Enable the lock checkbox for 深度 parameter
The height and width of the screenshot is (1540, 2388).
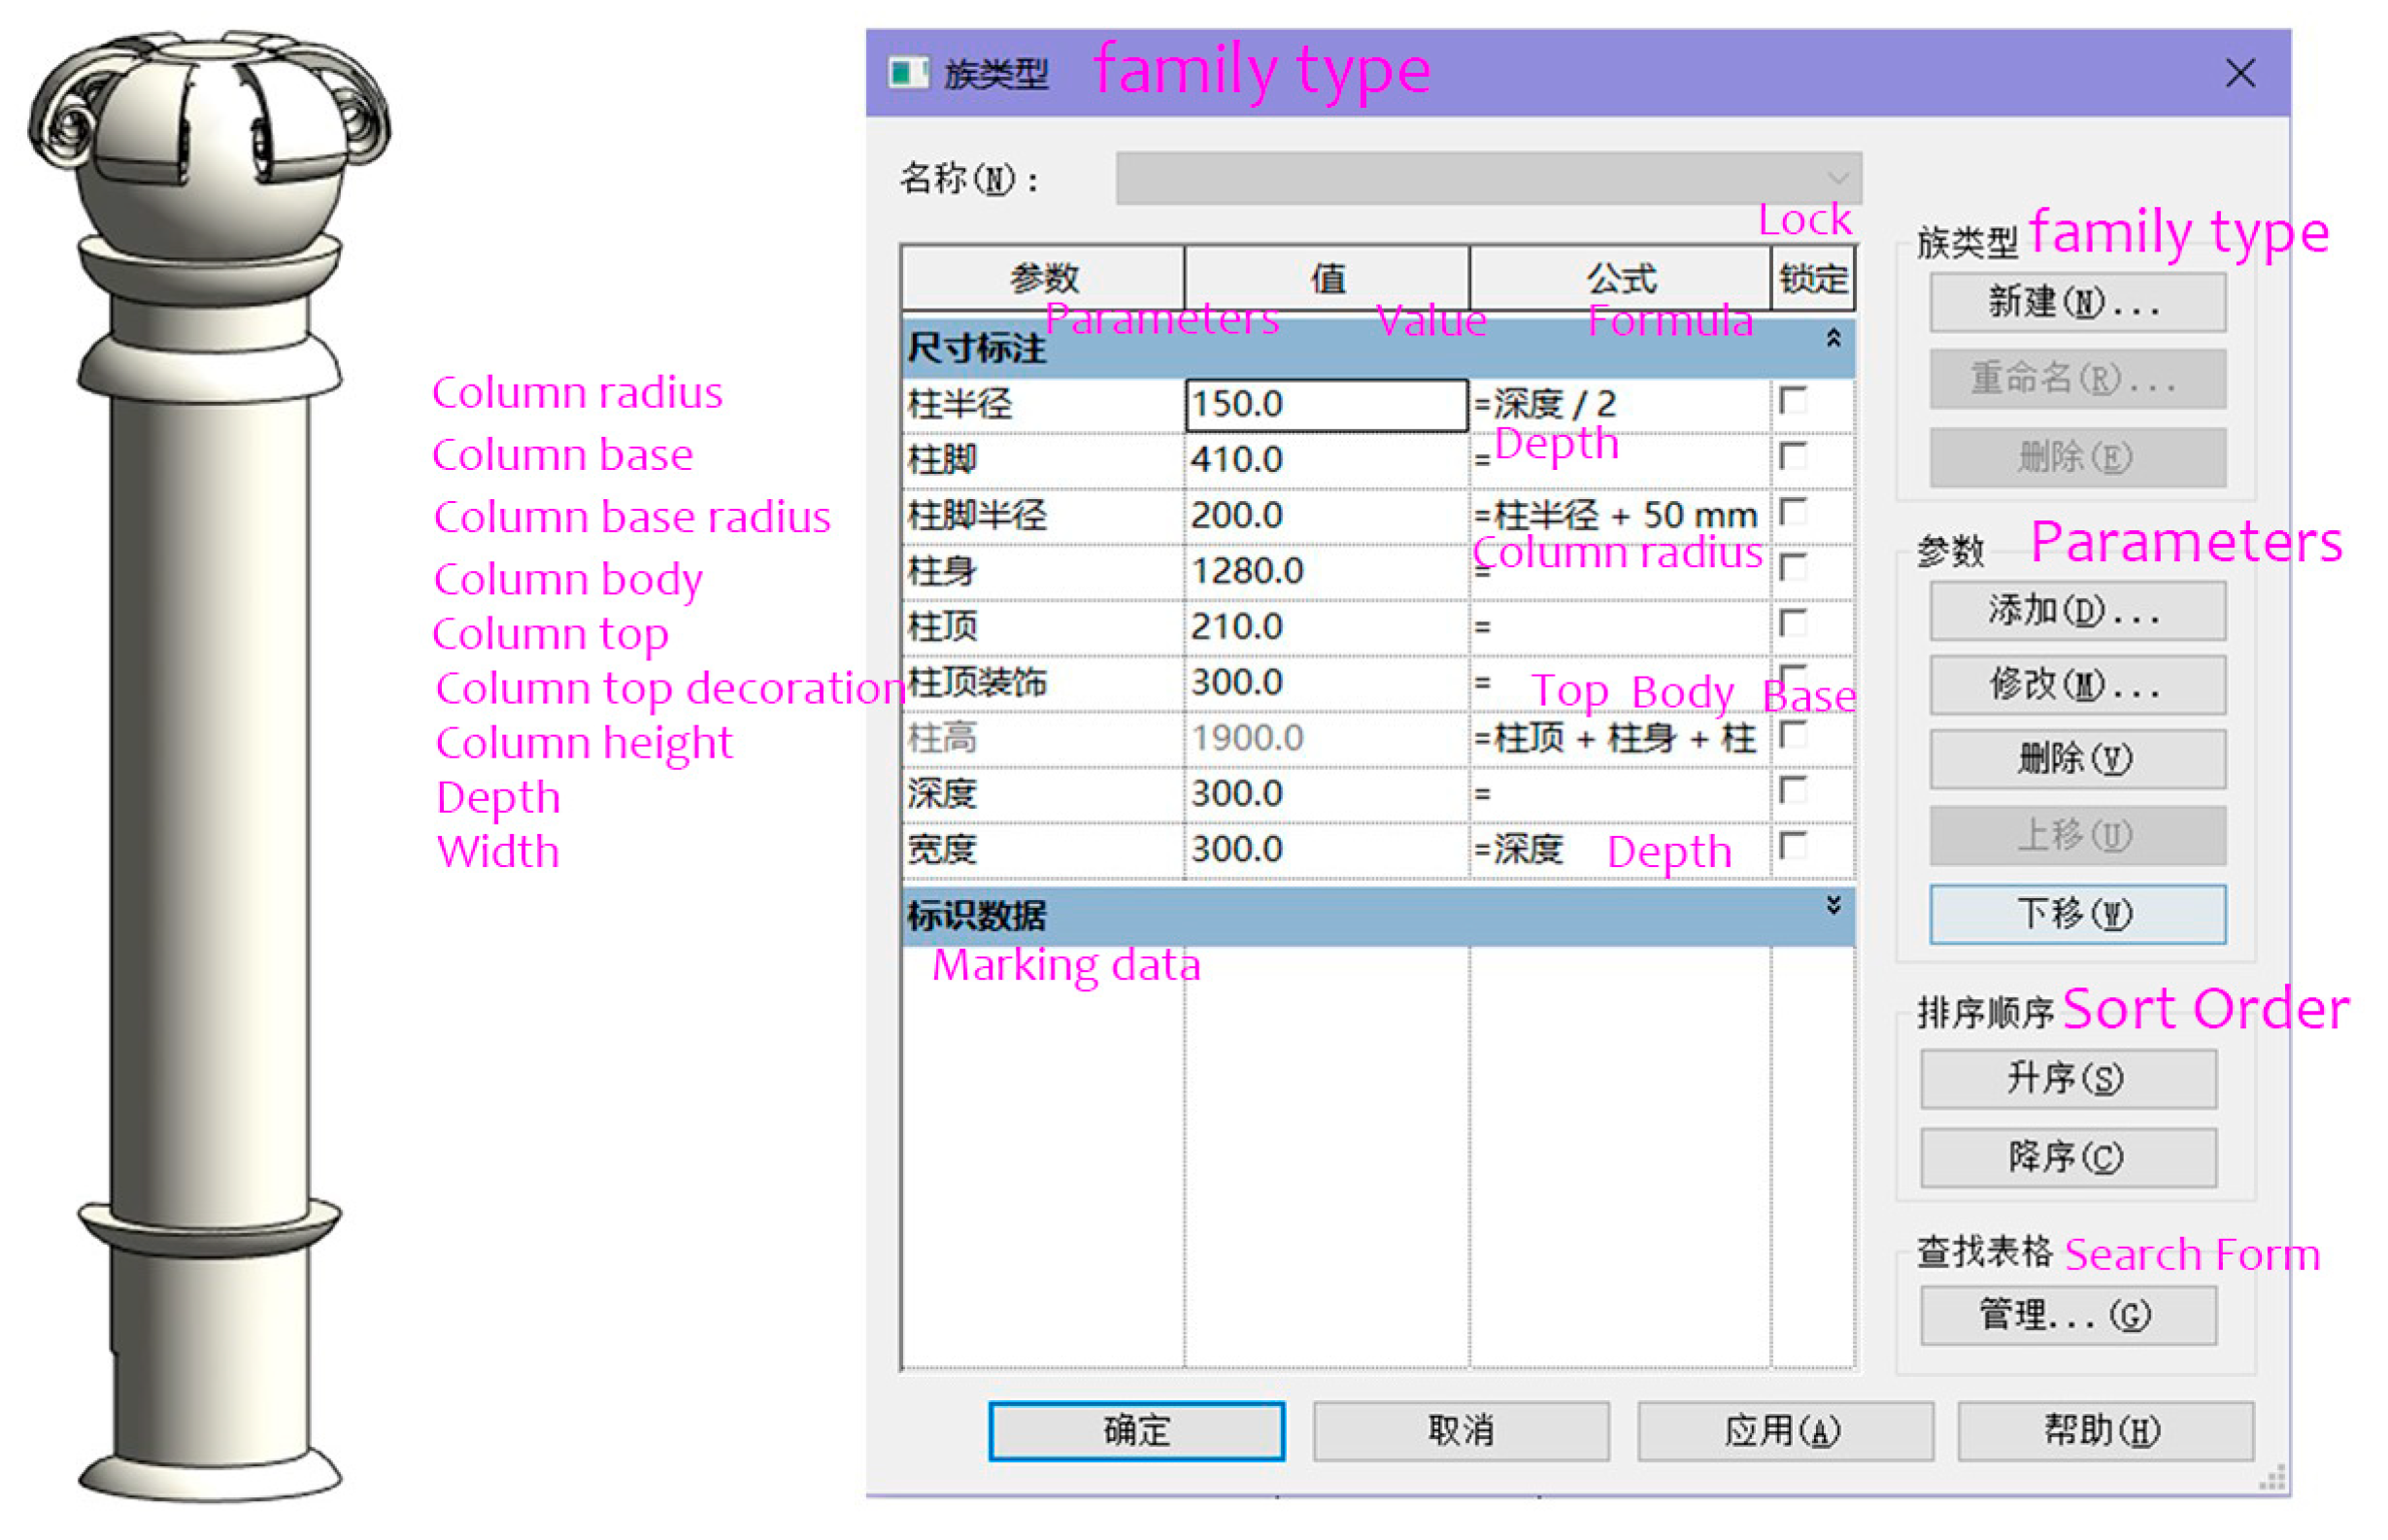click(x=1793, y=792)
